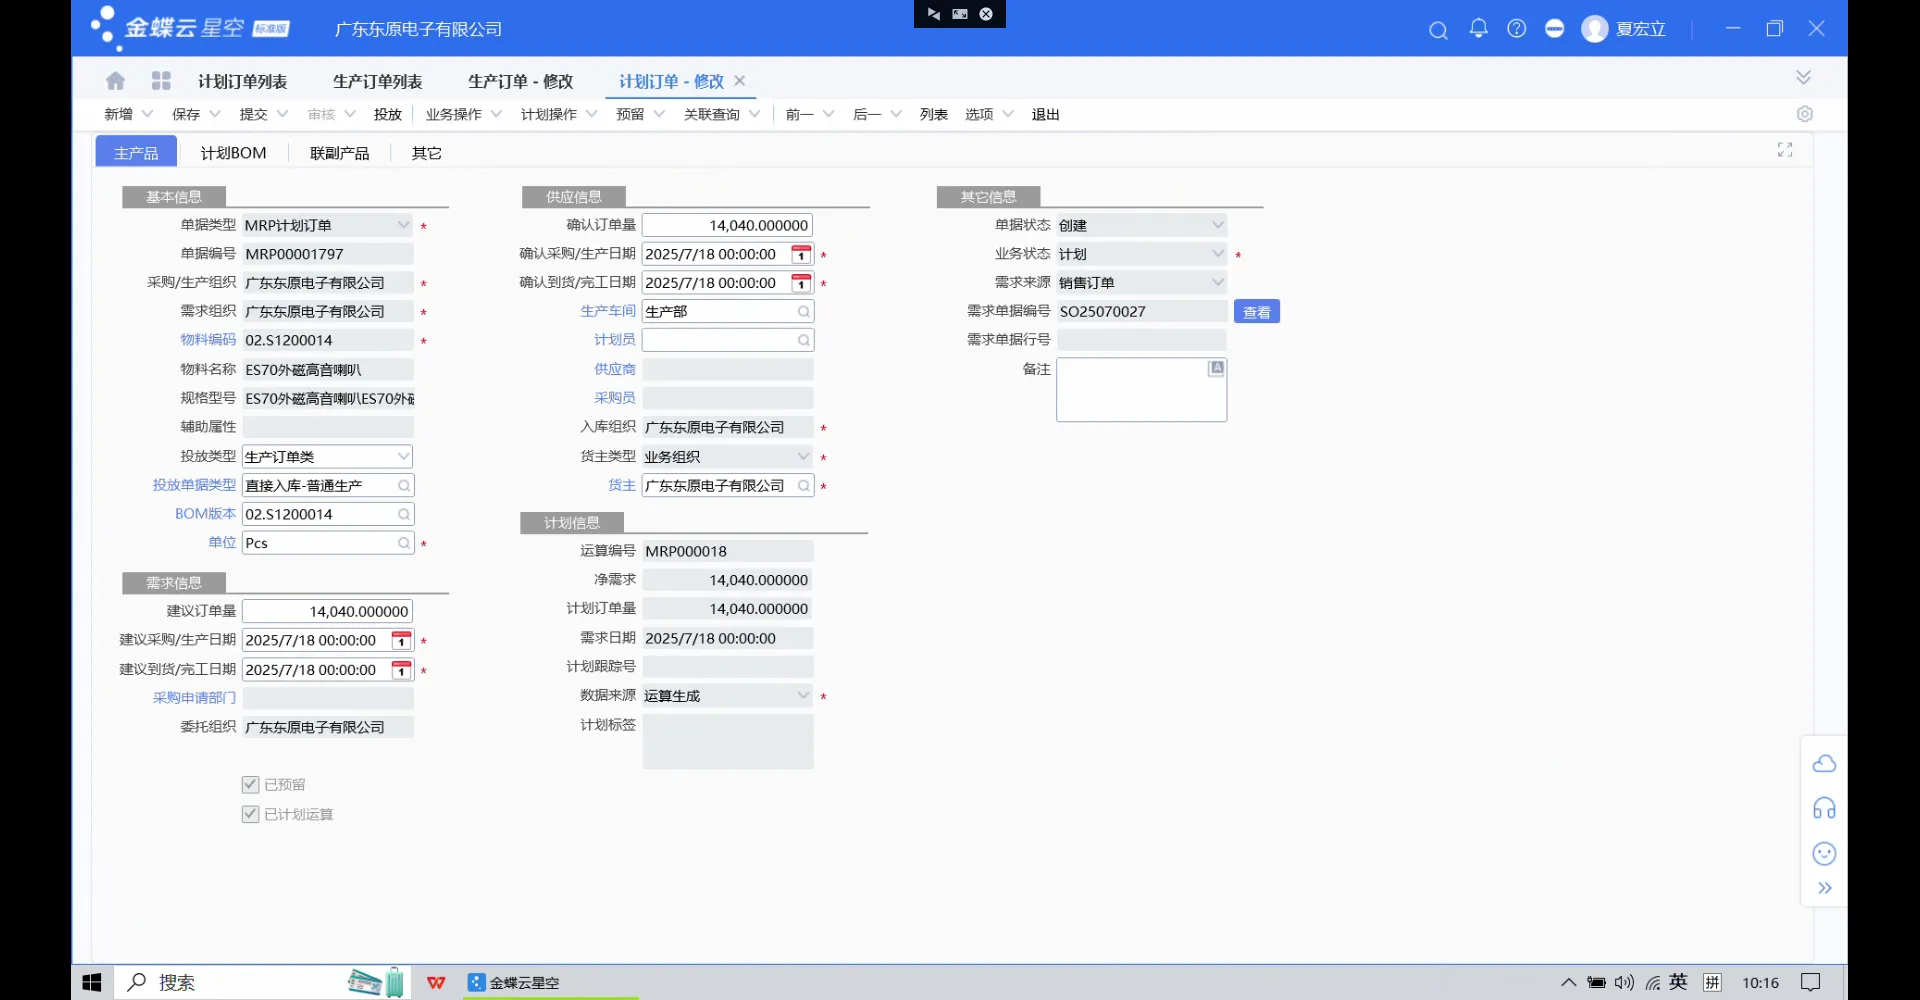
Task: Open the app grid menu icon
Action: pyautogui.click(x=161, y=81)
